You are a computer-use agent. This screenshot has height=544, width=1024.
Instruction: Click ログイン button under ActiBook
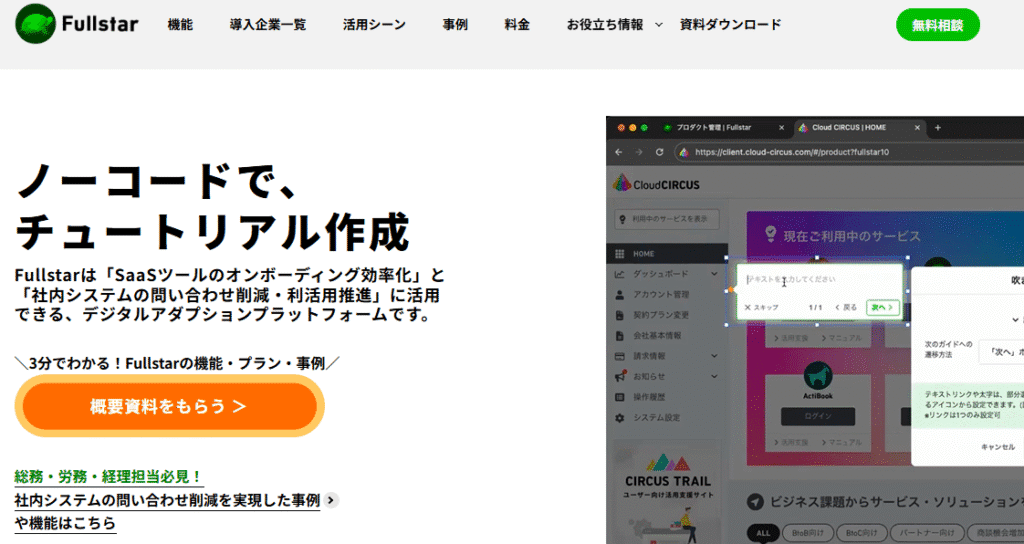point(818,416)
